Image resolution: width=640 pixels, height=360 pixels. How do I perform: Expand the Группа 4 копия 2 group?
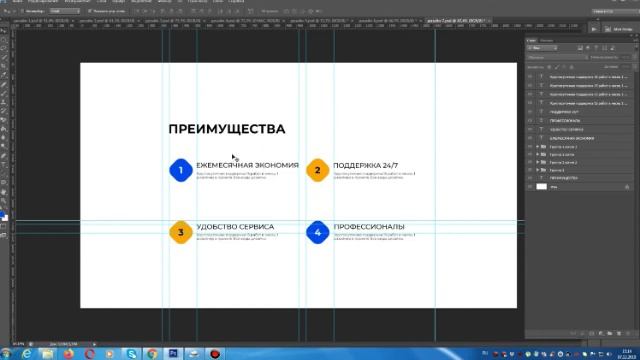coord(538,147)
